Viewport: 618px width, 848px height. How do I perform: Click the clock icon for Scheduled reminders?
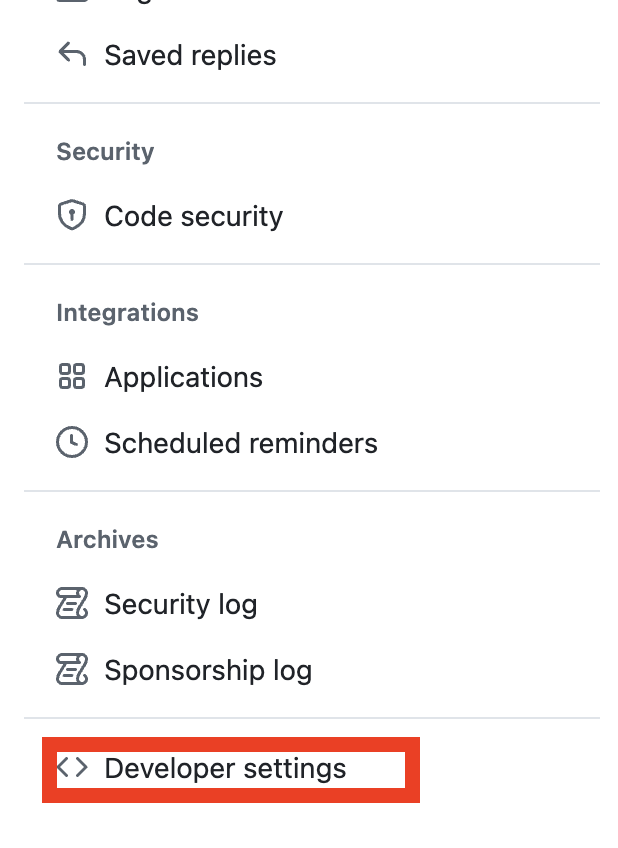72,443
